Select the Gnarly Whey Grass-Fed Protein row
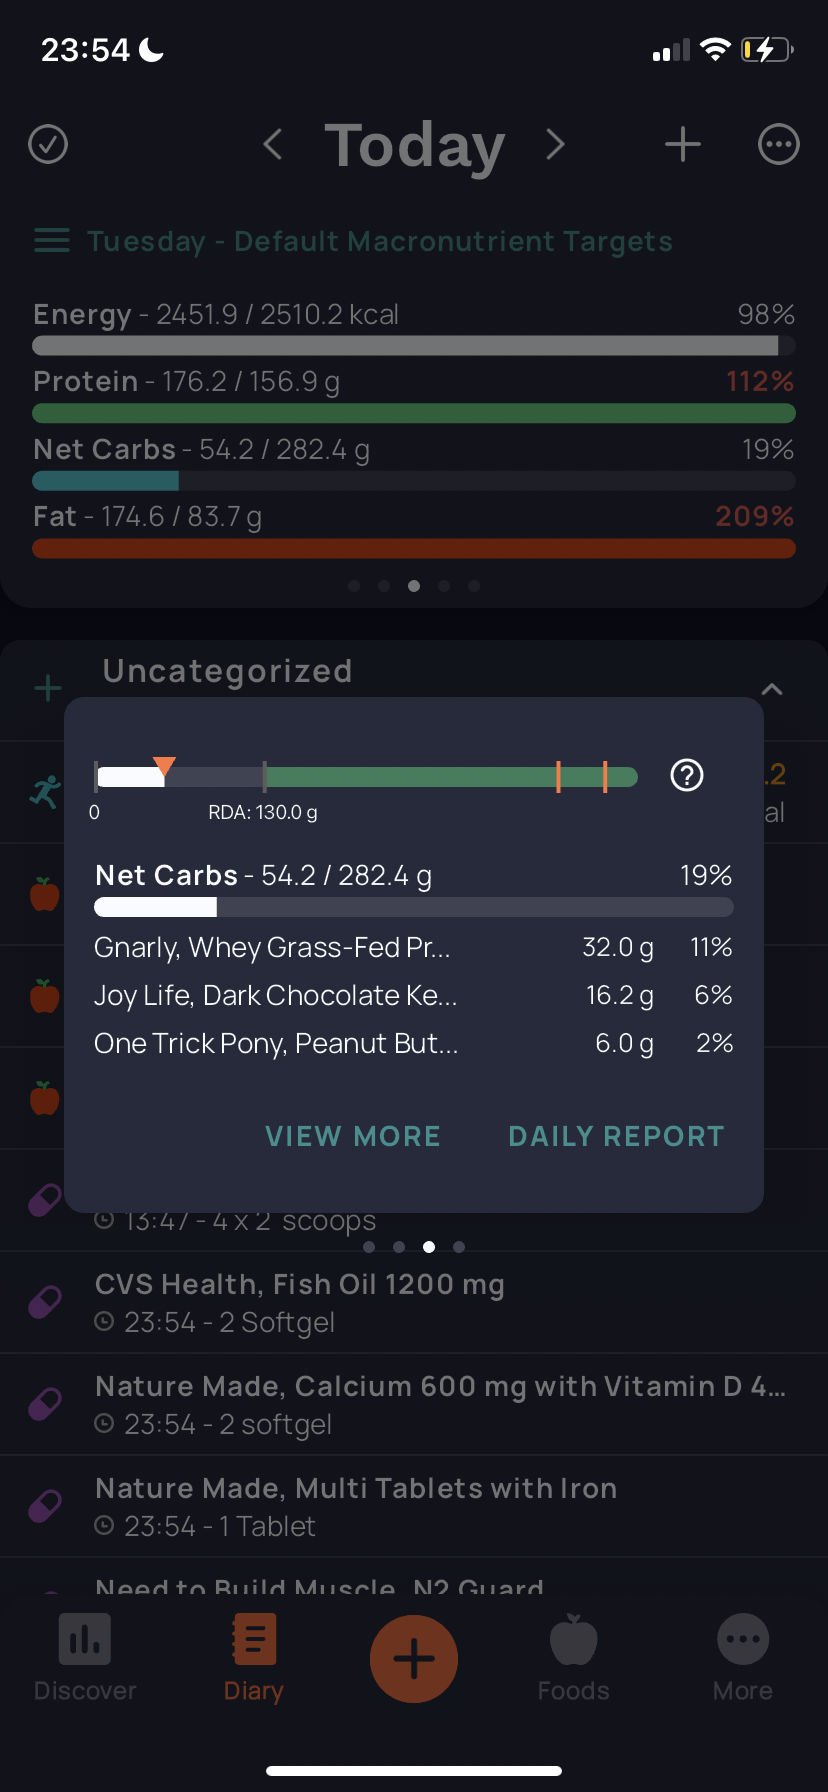This screenshot has height=1792, width=828. (413, 947)
